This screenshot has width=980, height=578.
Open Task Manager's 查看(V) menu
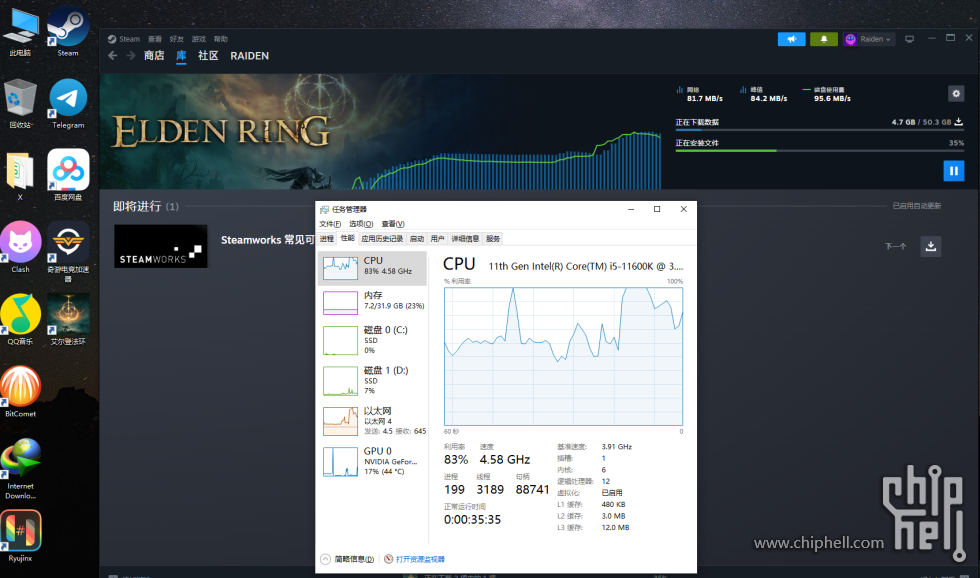tap(392, 224)
